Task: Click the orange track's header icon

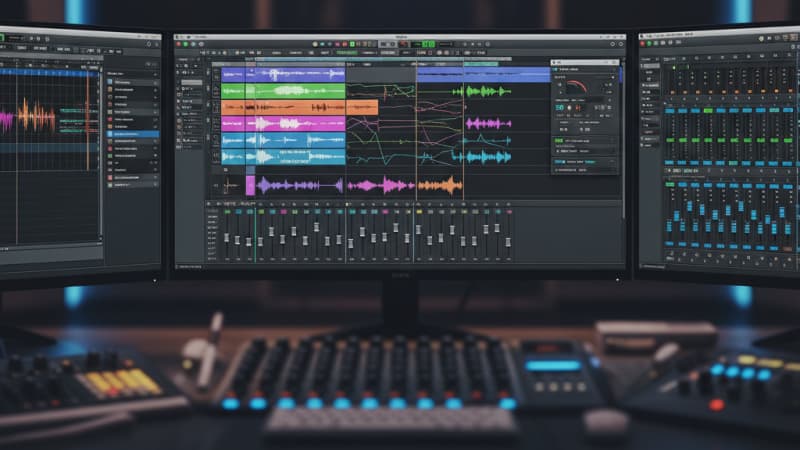Action: pos(216,107)
